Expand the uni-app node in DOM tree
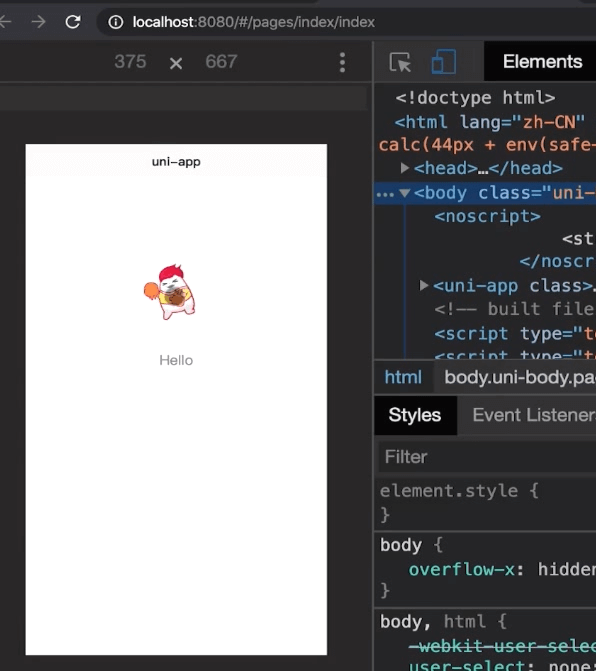 click(x=424, y=285)
